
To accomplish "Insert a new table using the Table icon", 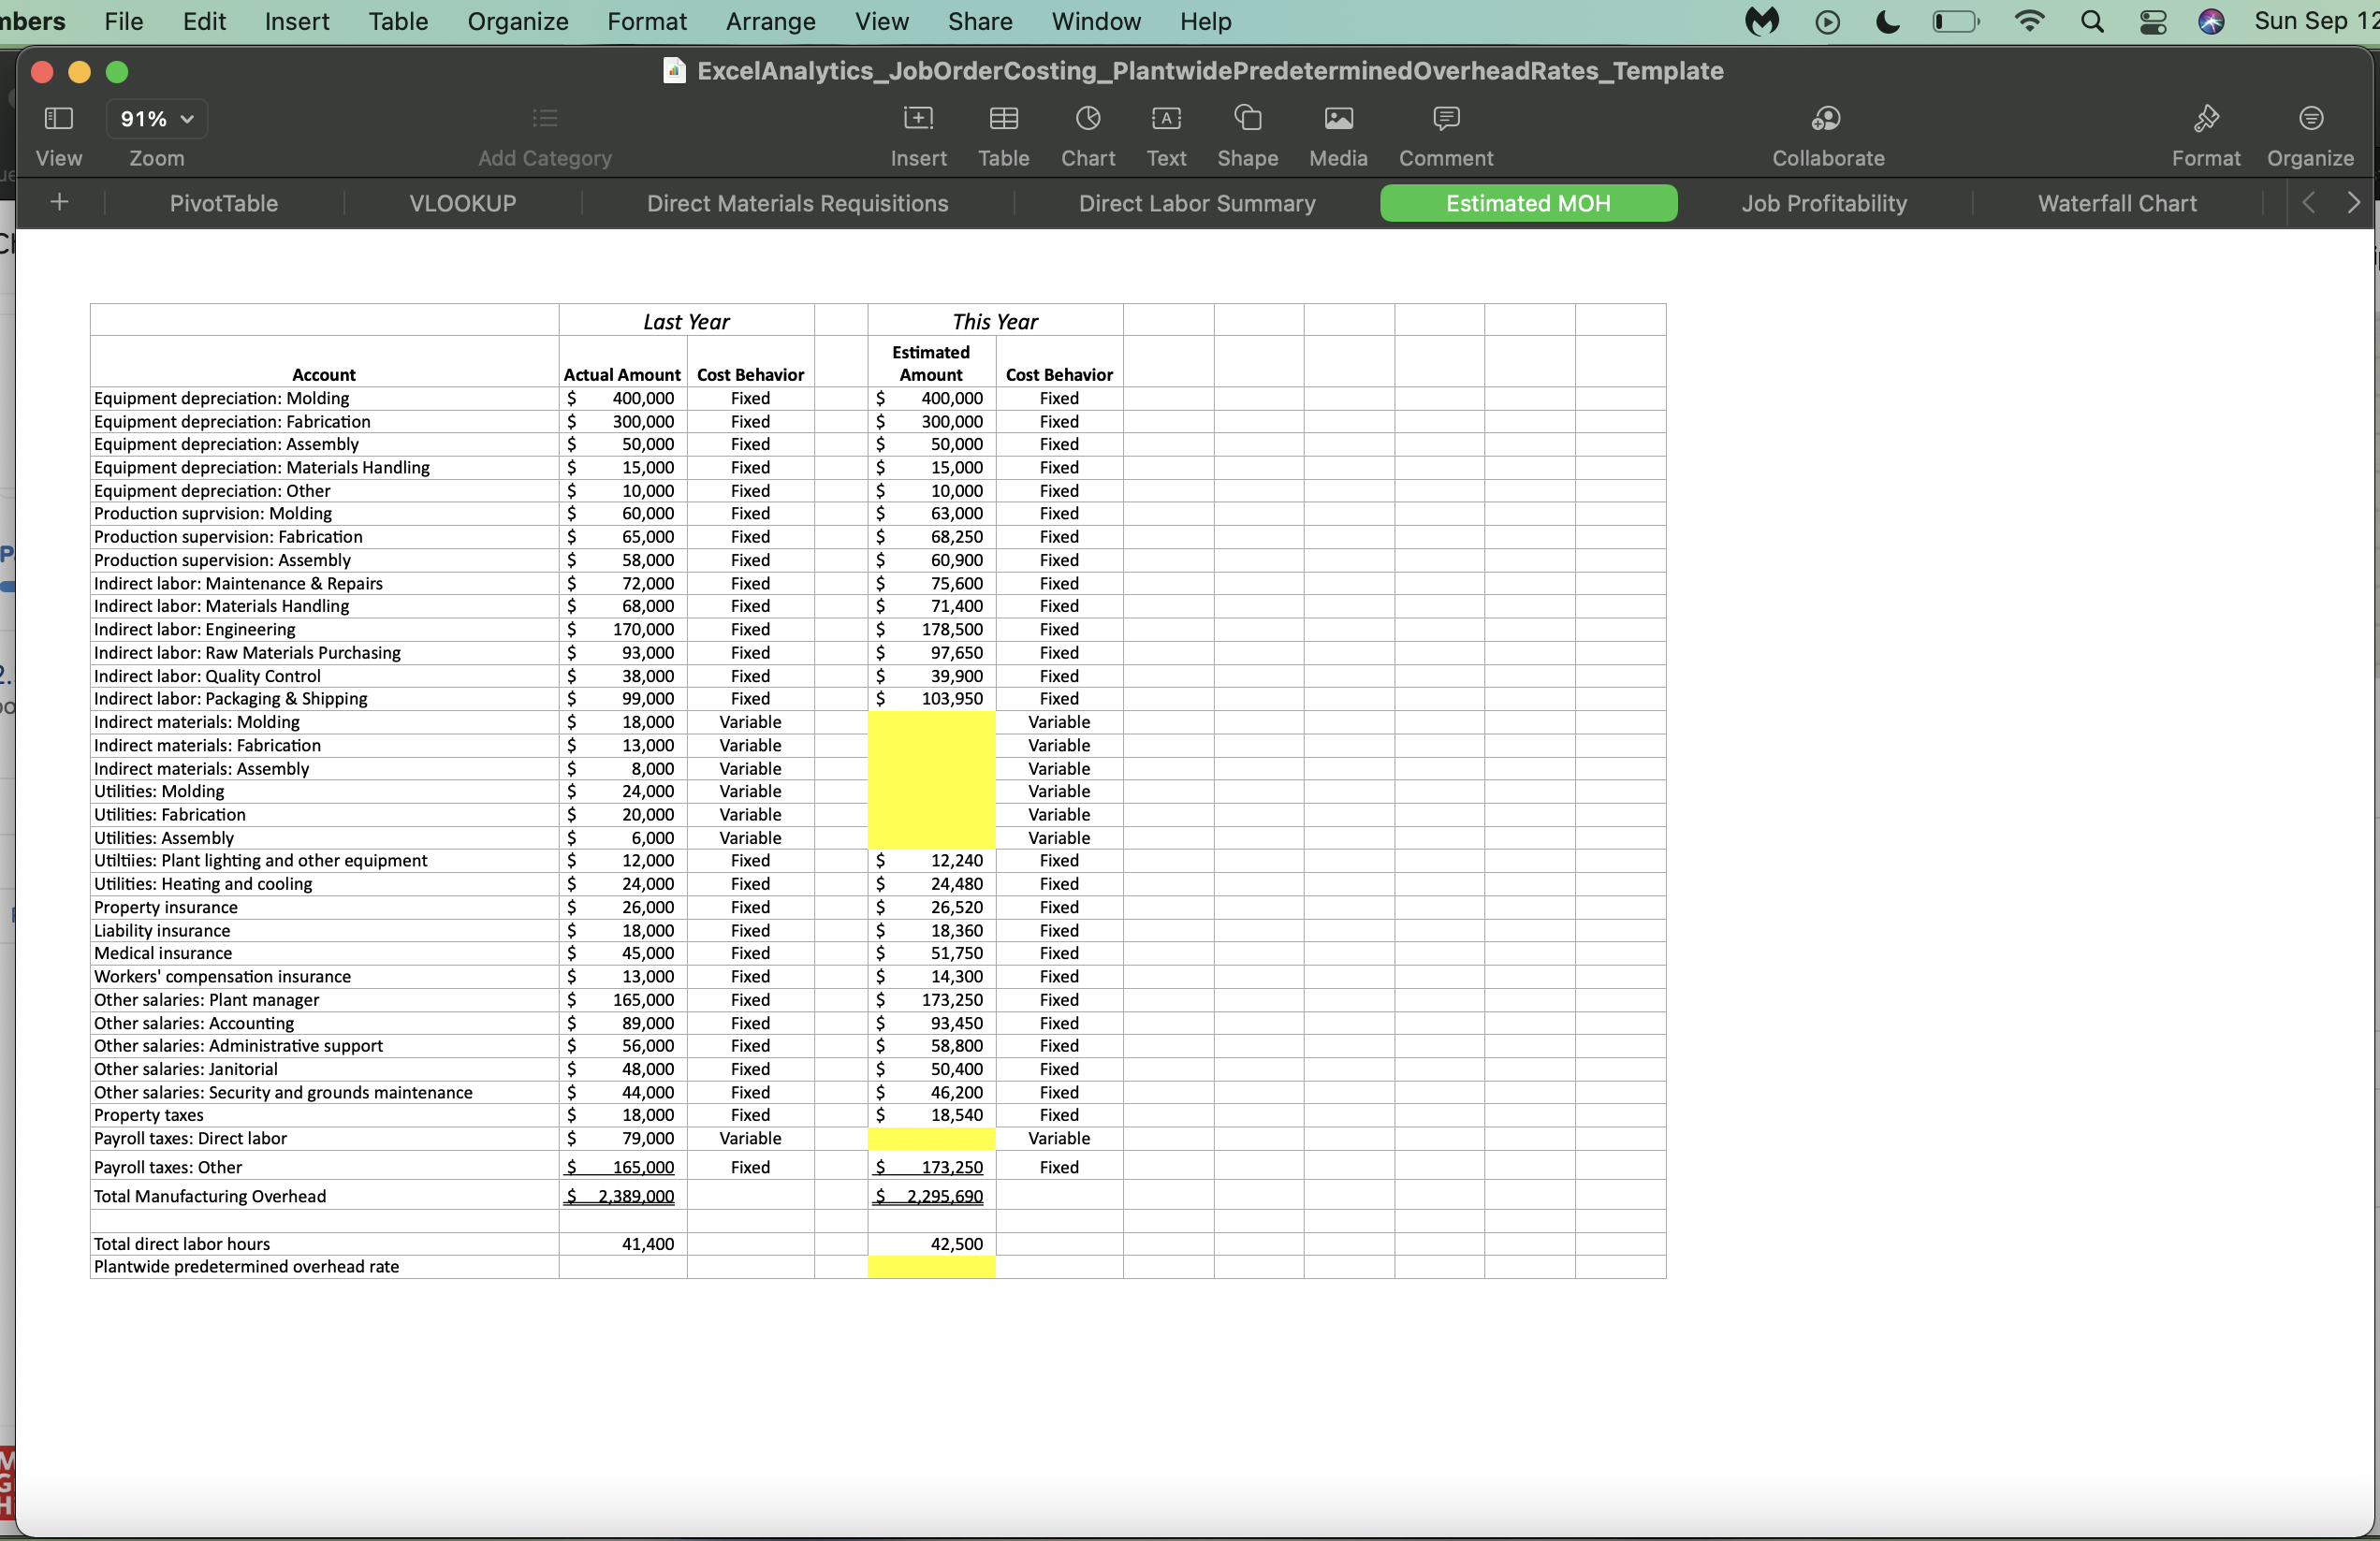I will point(1004,135).
